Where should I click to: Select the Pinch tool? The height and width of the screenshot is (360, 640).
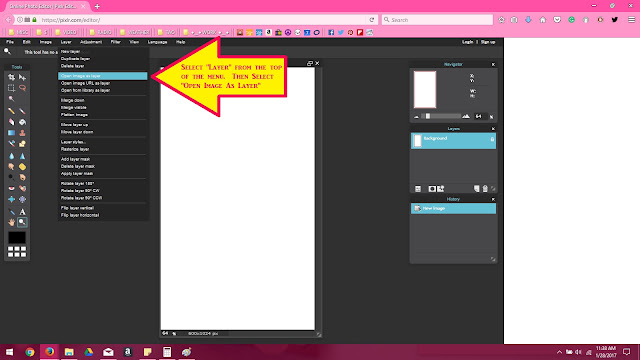pyautogui.click(x=22, y=199)
